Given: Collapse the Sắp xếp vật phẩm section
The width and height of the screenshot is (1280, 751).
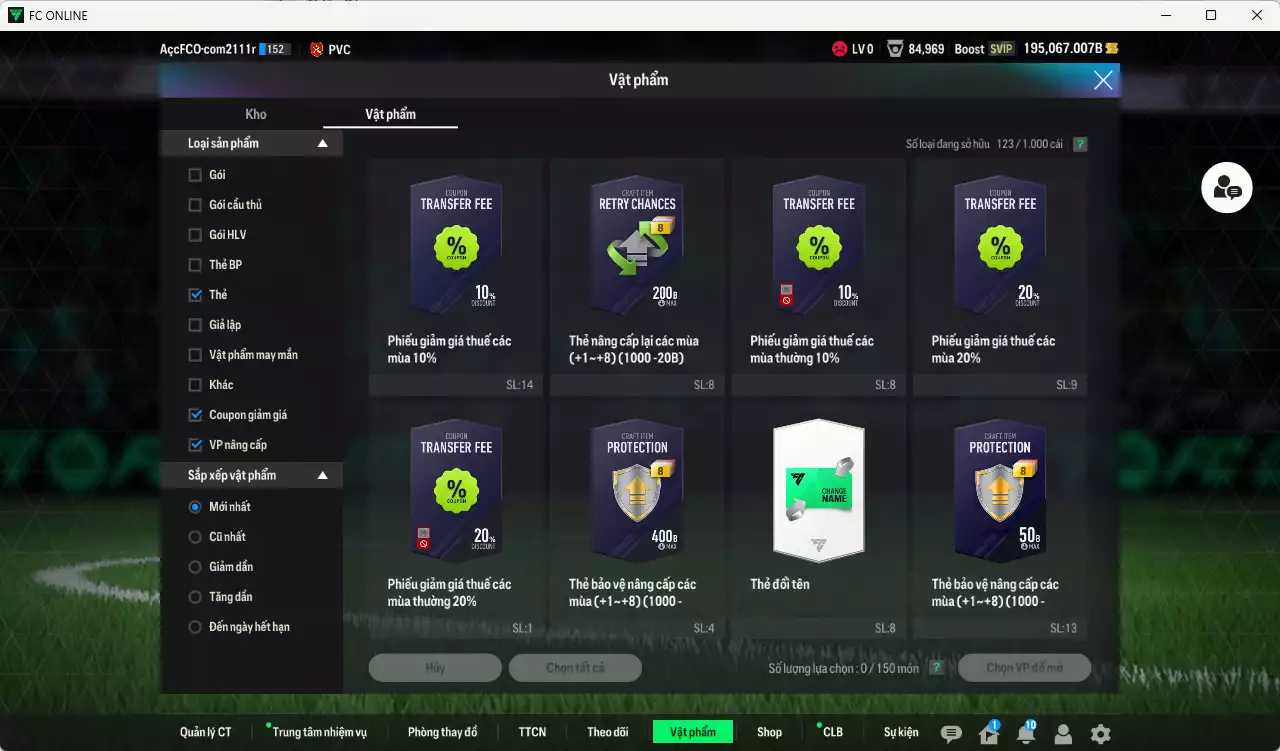Looking at the screenshot, I should (322, 476).
